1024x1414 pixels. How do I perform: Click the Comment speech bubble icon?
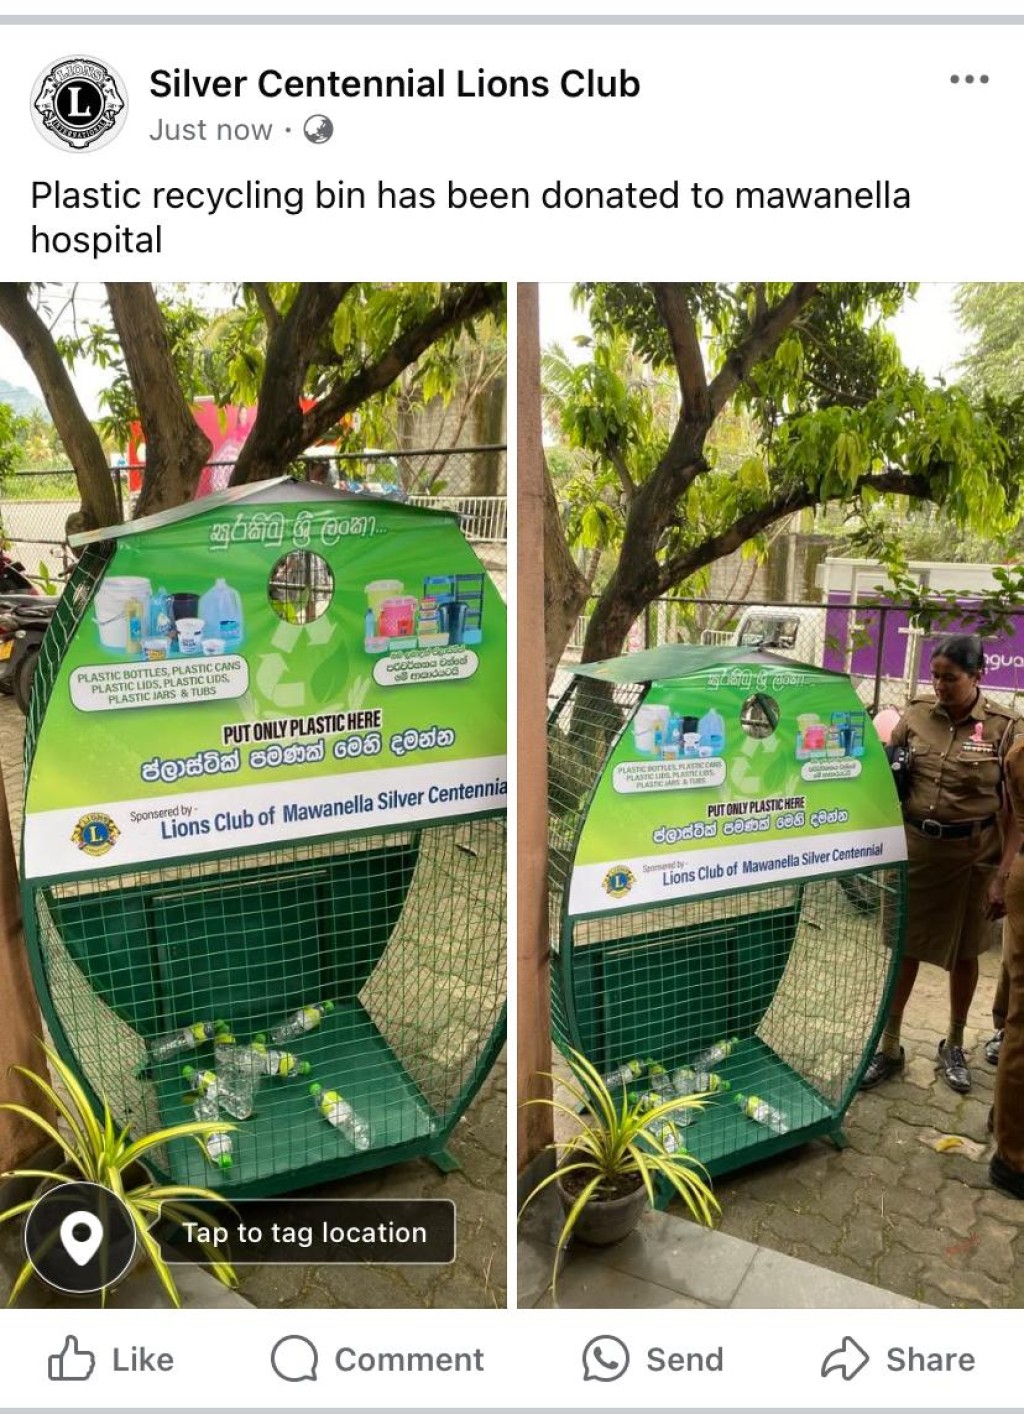[294, 1358]
